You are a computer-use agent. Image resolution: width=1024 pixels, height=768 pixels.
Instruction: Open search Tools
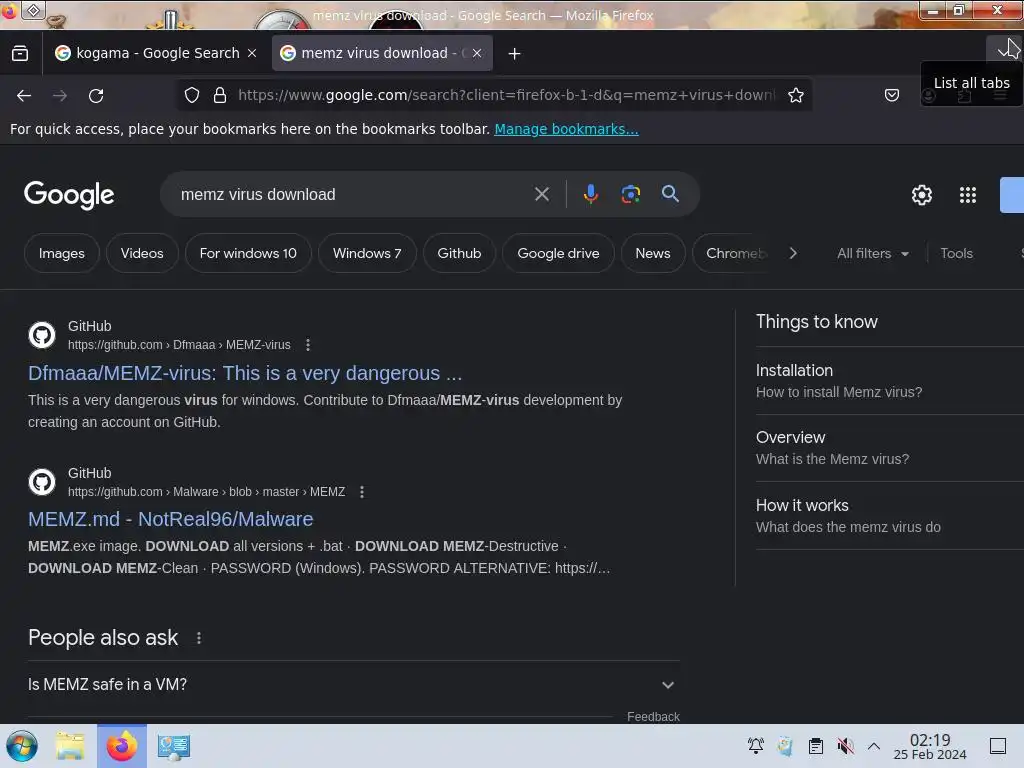956,253
